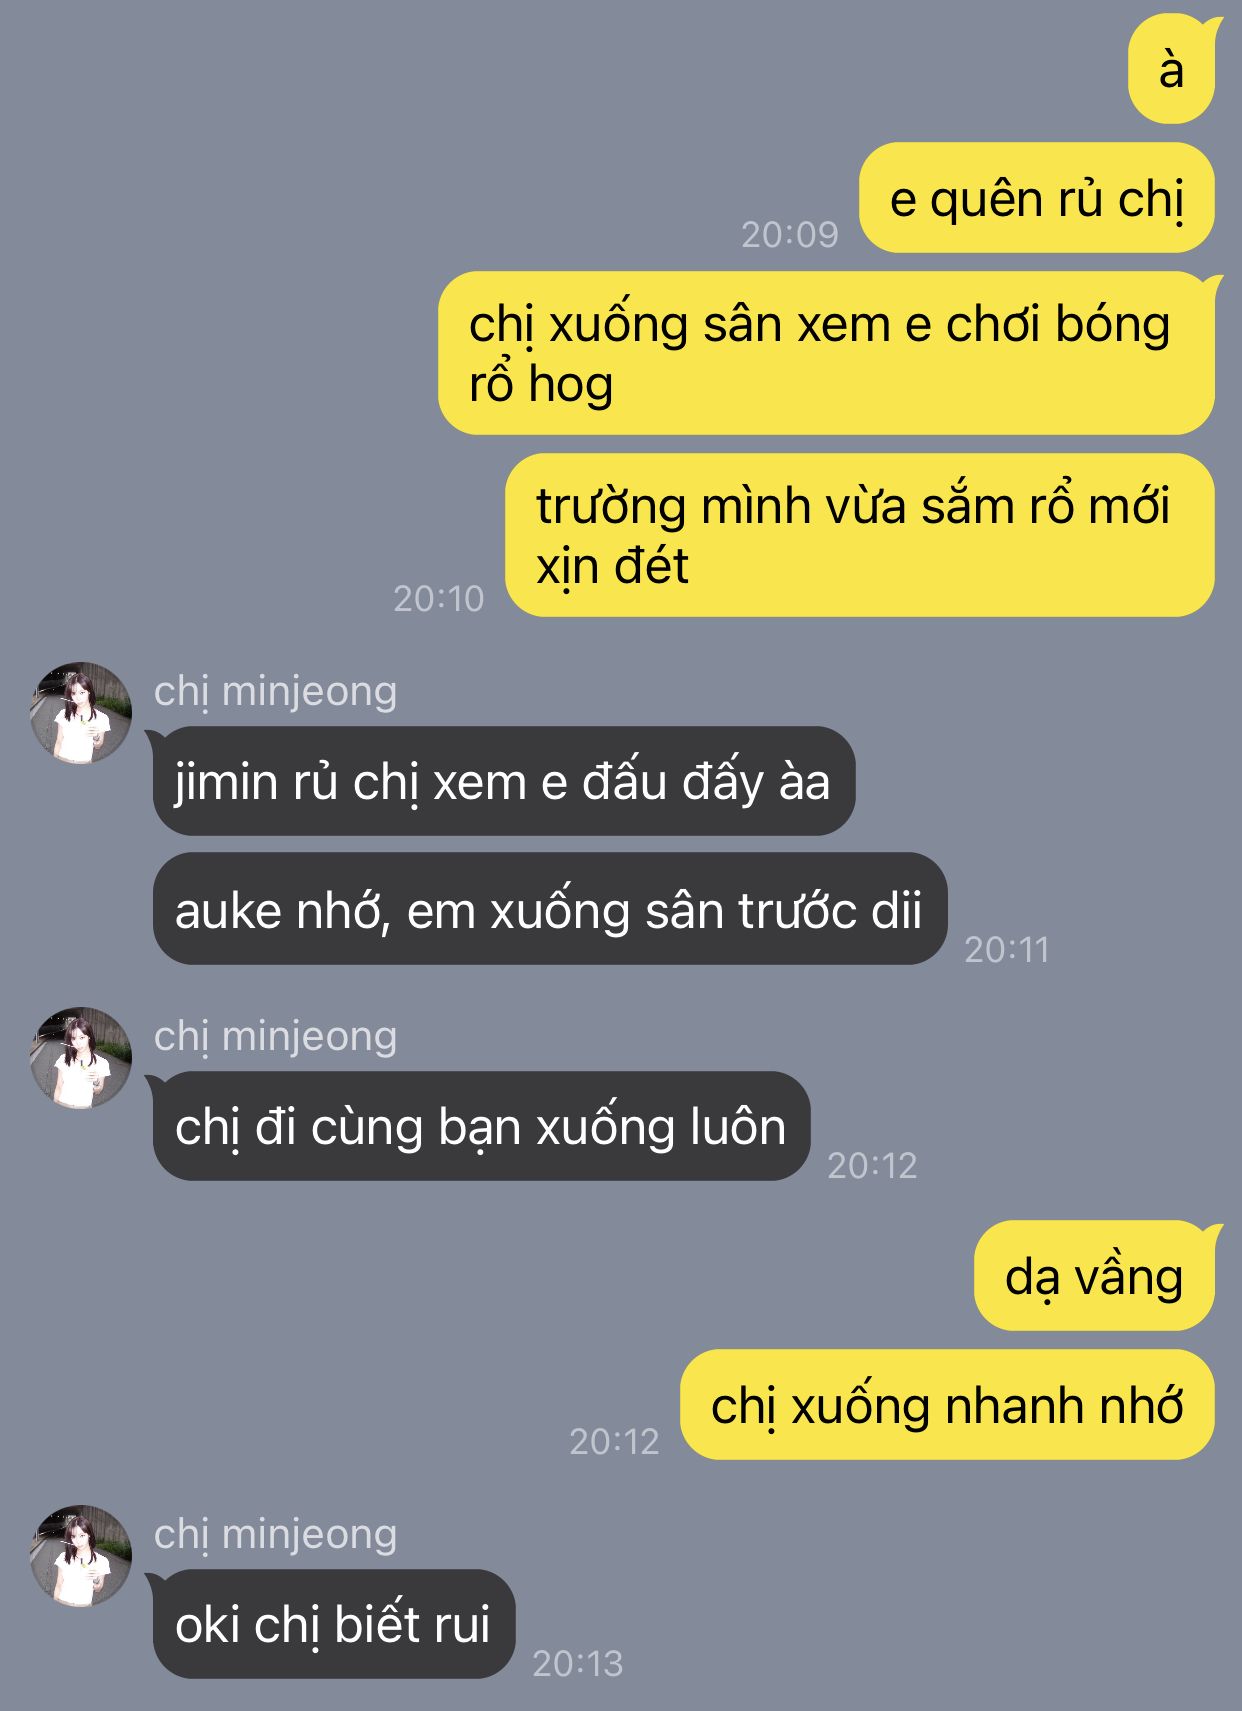Open the 'chị minjeong' name above 'oki chị'
The height and width of the screenshot is (1711, 1242).
tap(275, 1535)
